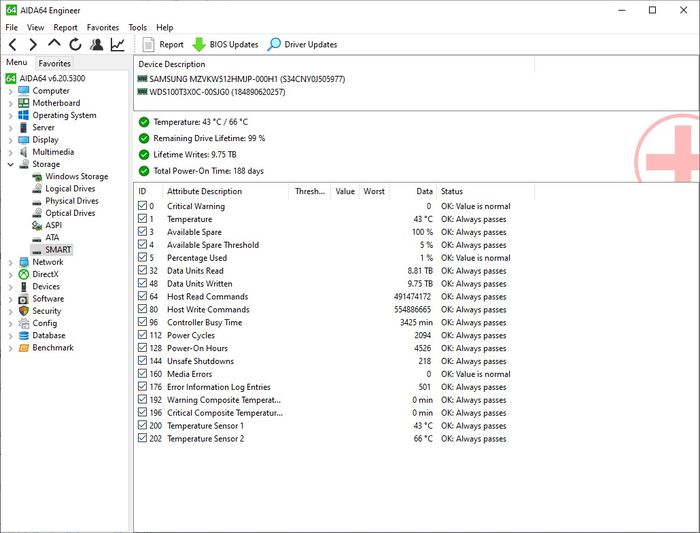Click the Refresh toolbar icon
700x533 pixels.
tap(75, 44)
